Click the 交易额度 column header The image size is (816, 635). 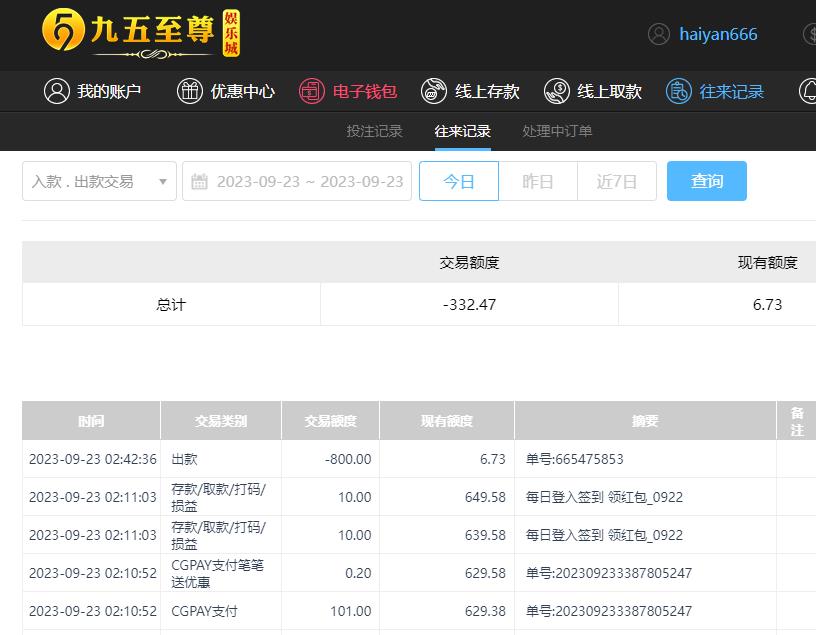pyautogui.click(x=330, y=421)
